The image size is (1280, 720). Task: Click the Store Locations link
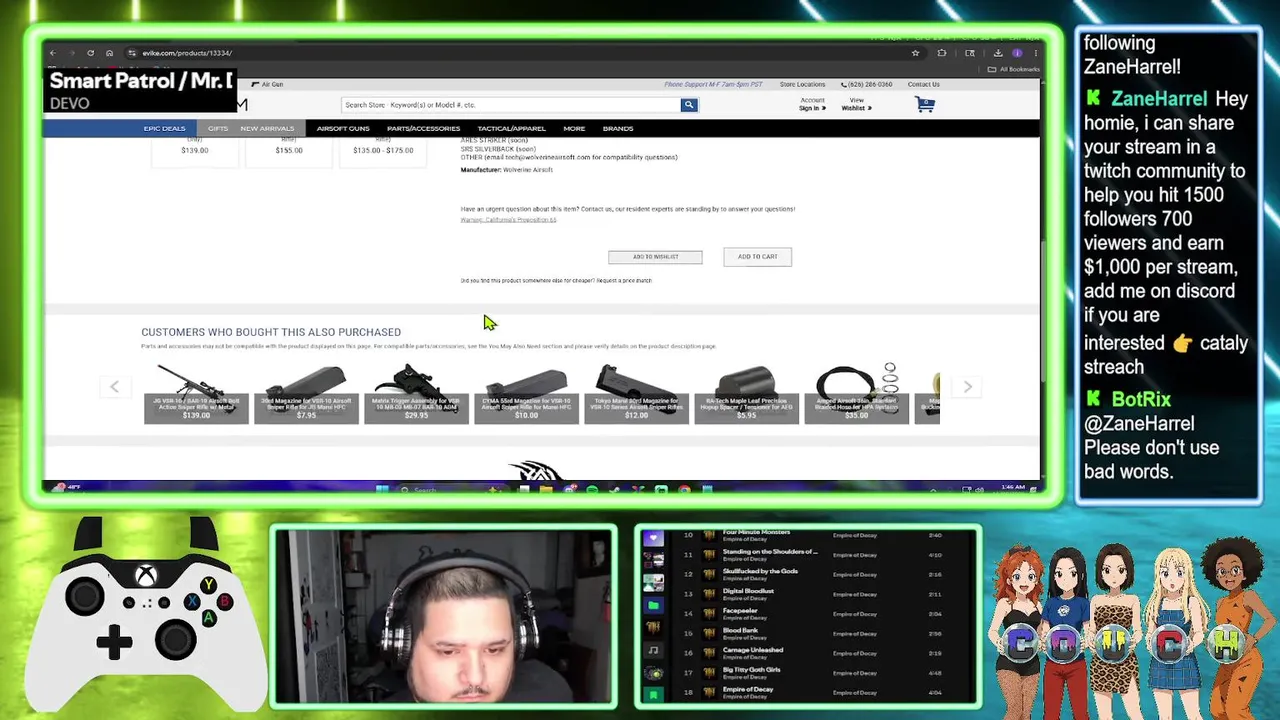(x=802, y=84)
